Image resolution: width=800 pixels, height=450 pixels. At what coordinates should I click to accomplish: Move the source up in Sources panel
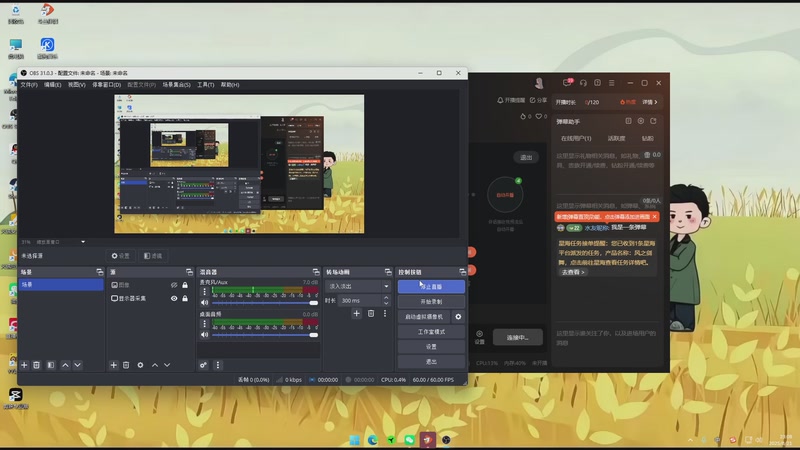click(155, 365)
